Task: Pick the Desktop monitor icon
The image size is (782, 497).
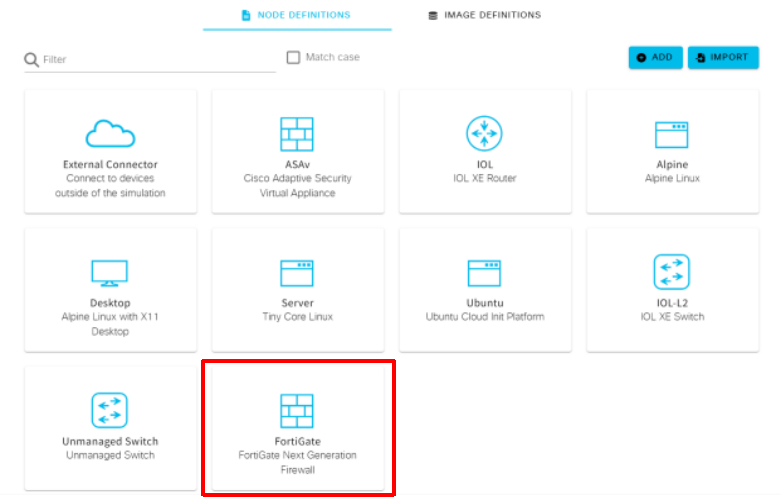Action: pyautogui.click(x=110, y=273)
